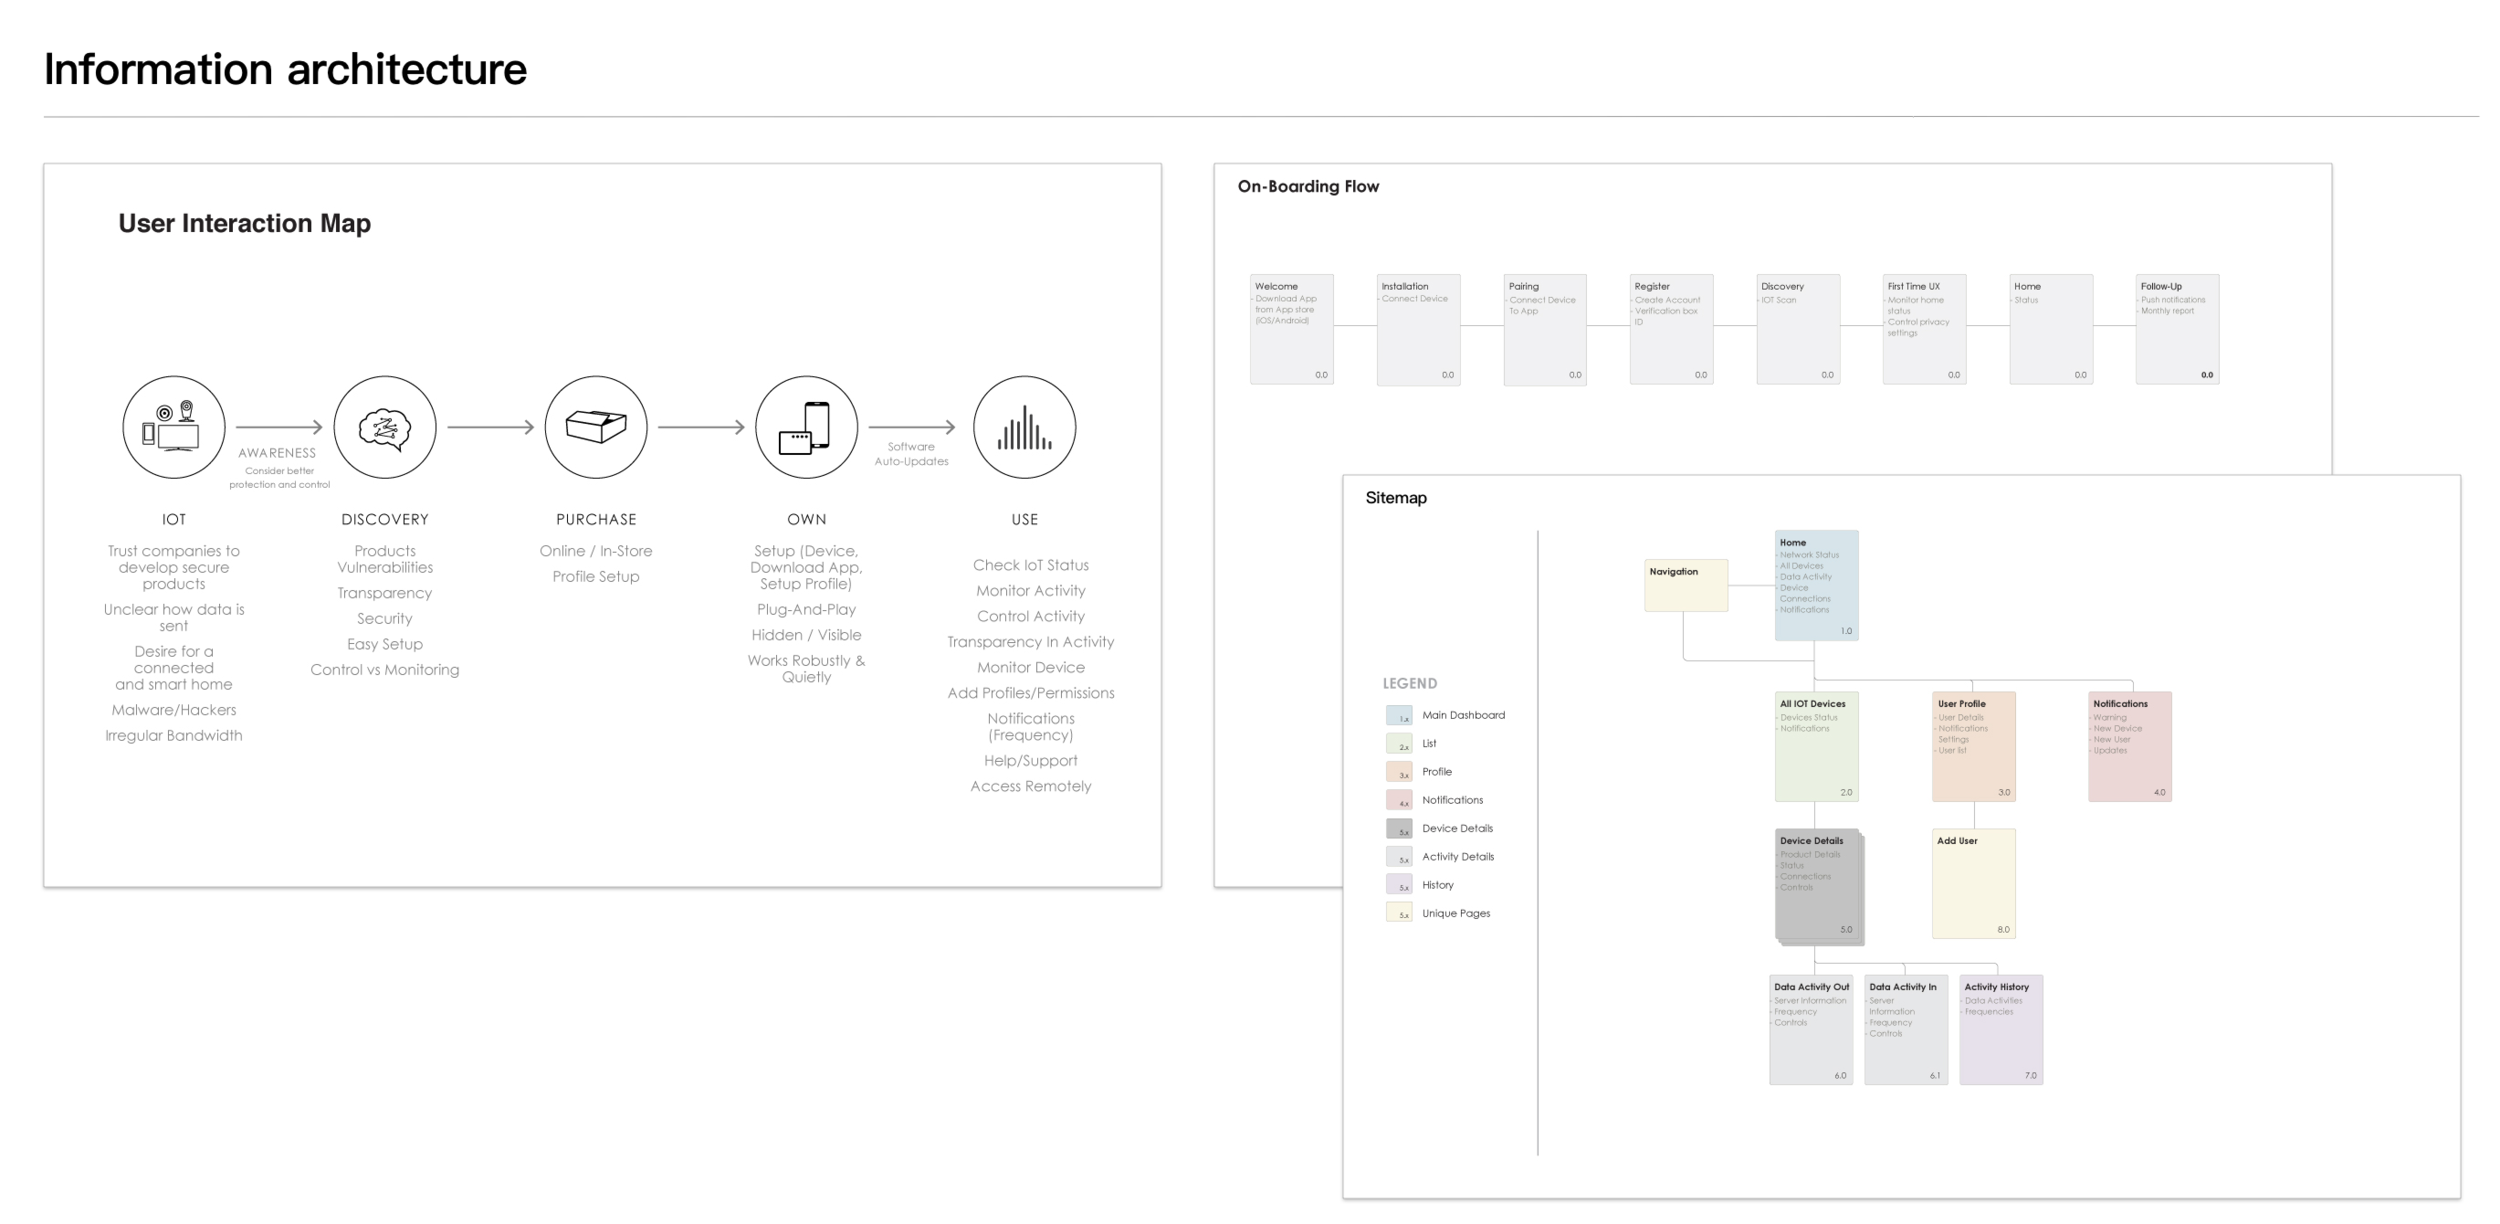
Task: Select the phone icon above Own
Action: [x=807, y=427]
